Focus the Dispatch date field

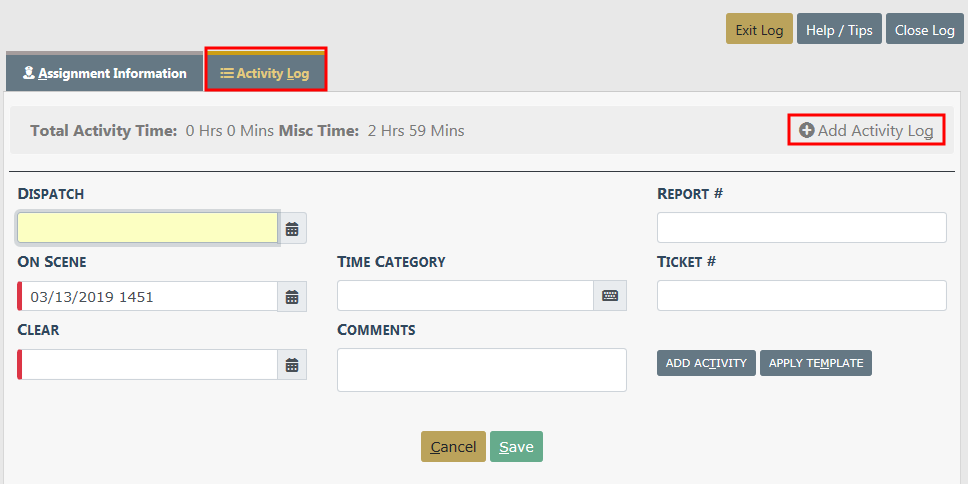tap(147, 229)
